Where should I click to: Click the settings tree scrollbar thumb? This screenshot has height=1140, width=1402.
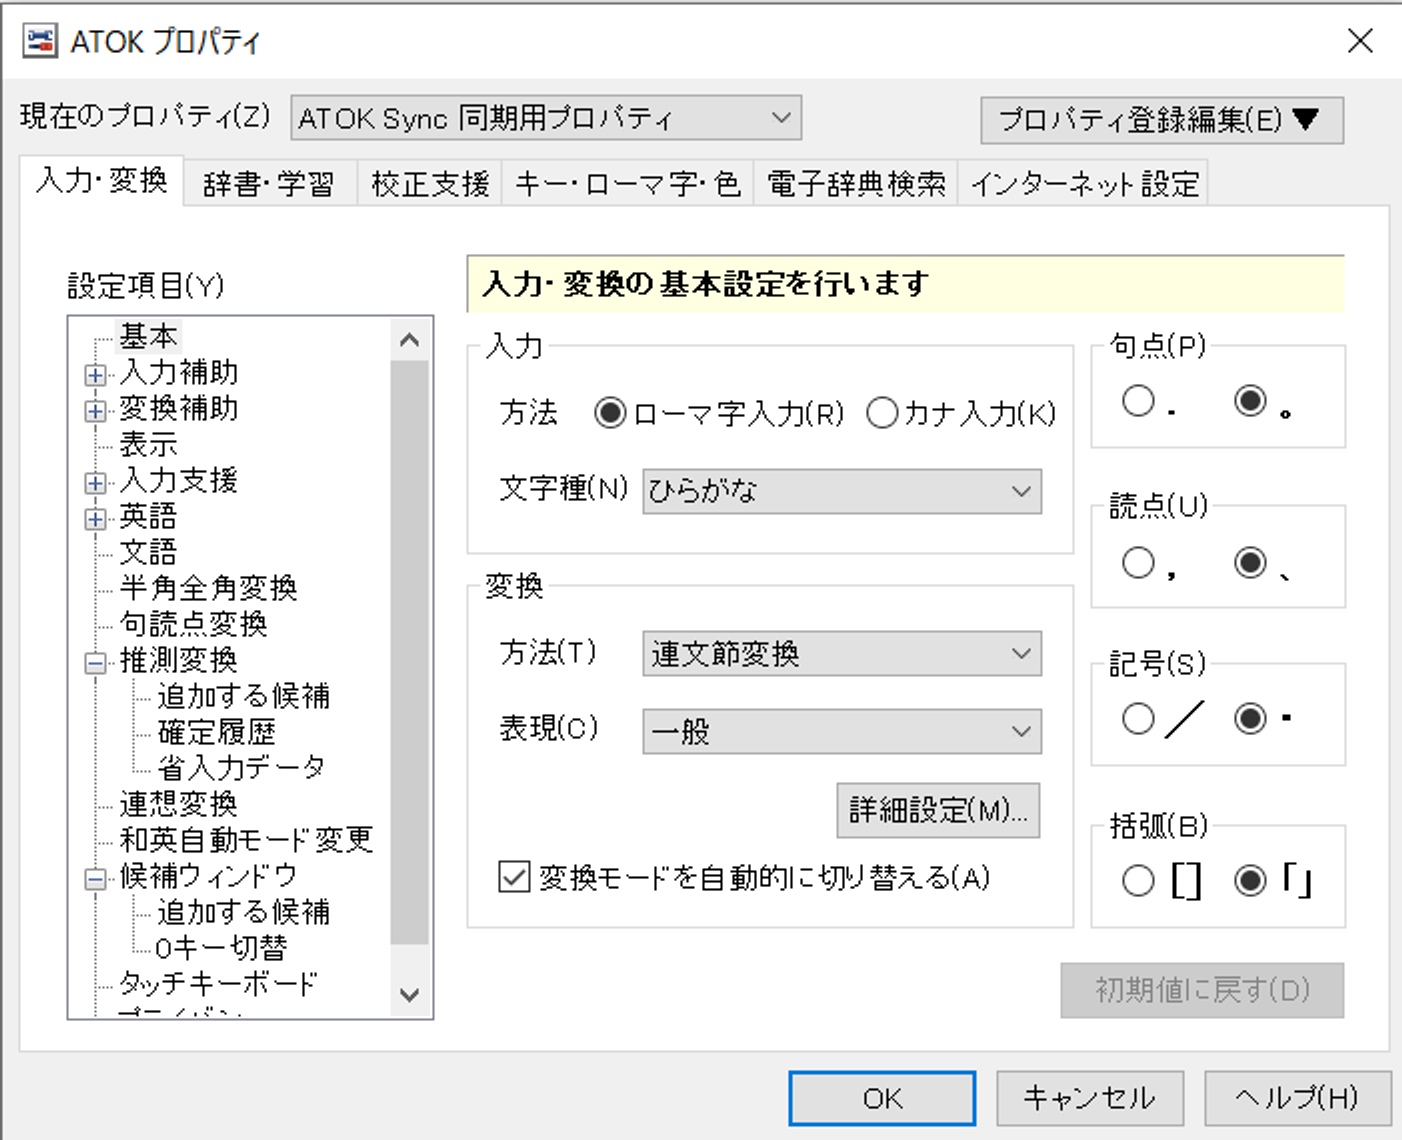click(409, 653)
